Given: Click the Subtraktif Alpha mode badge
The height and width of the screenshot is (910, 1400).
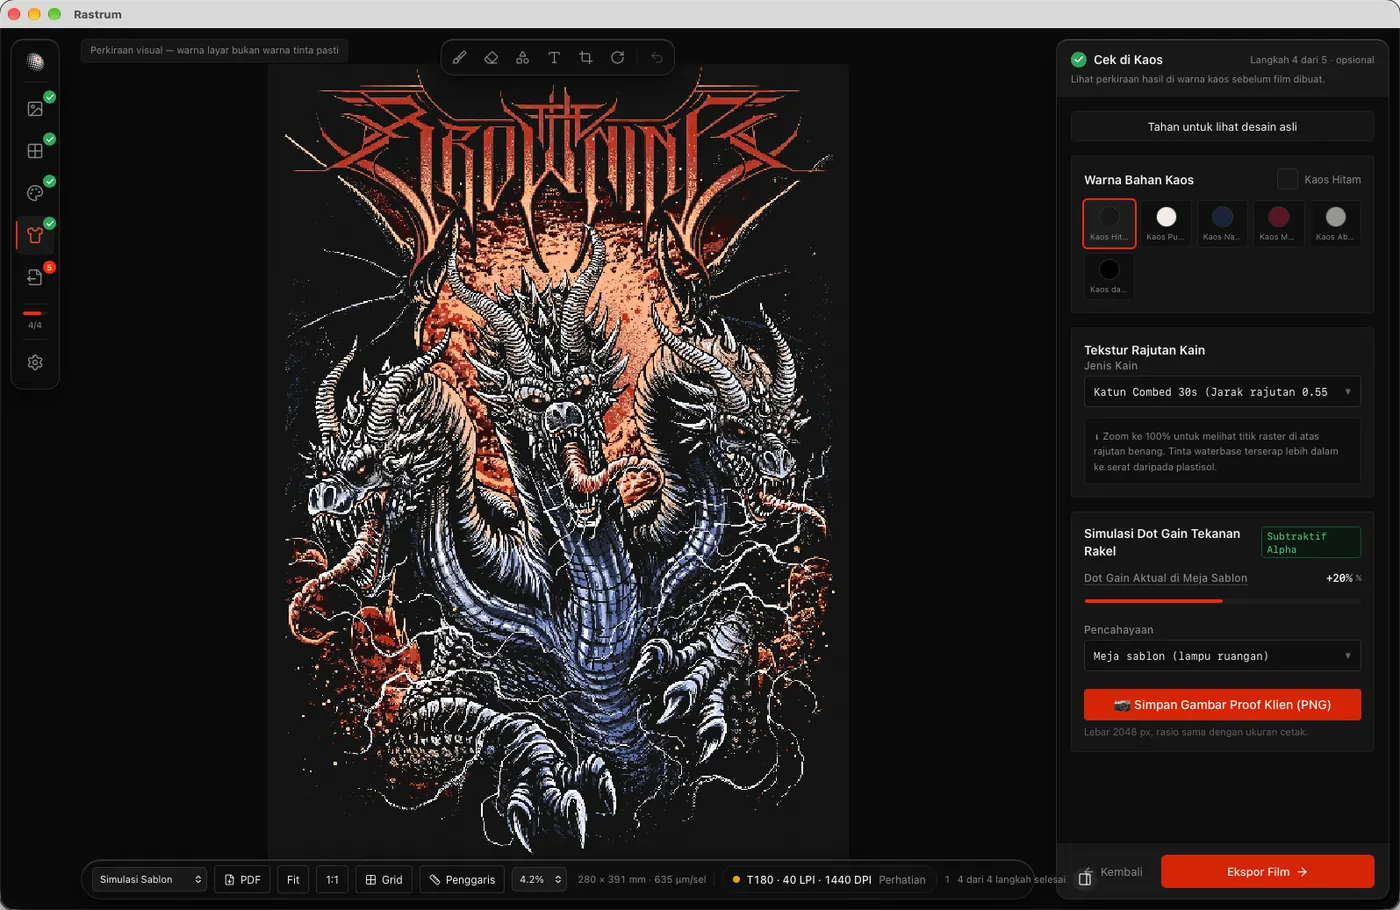Looking at the screenshot, I should [1310, 543].
